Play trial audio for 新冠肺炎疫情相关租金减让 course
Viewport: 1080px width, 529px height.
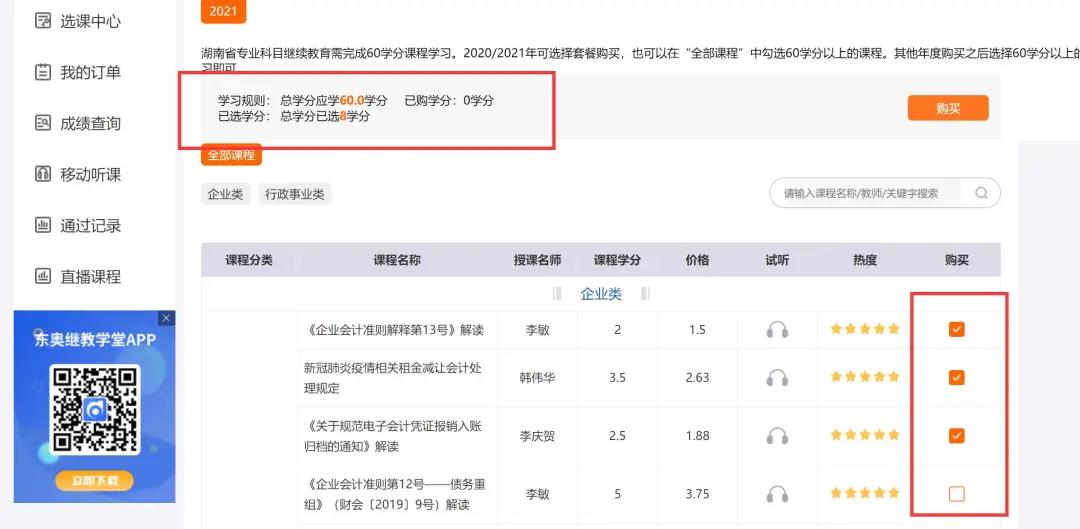777,378
